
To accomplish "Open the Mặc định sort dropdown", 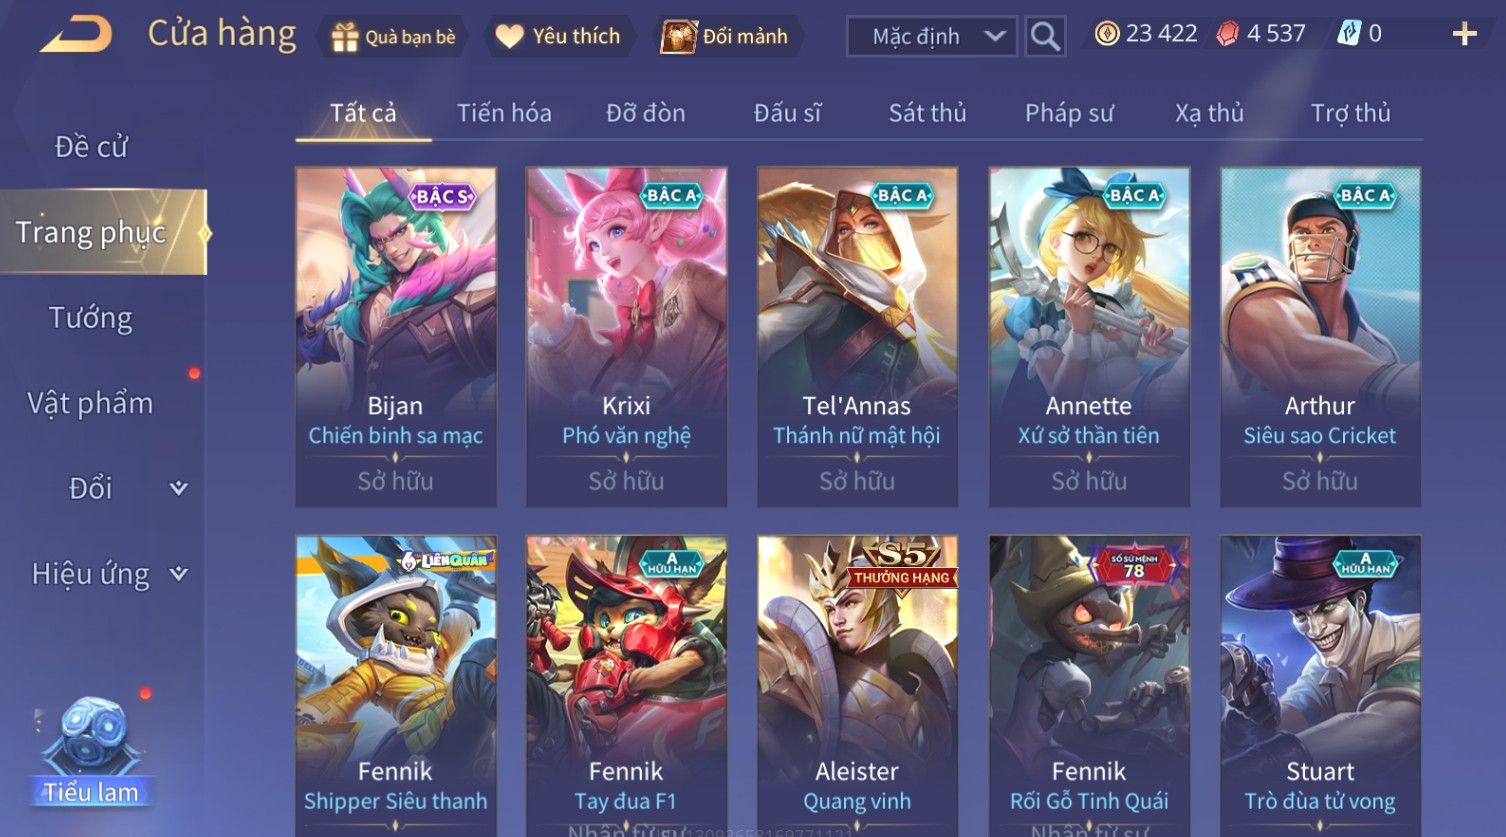I will tap(931, 37).
